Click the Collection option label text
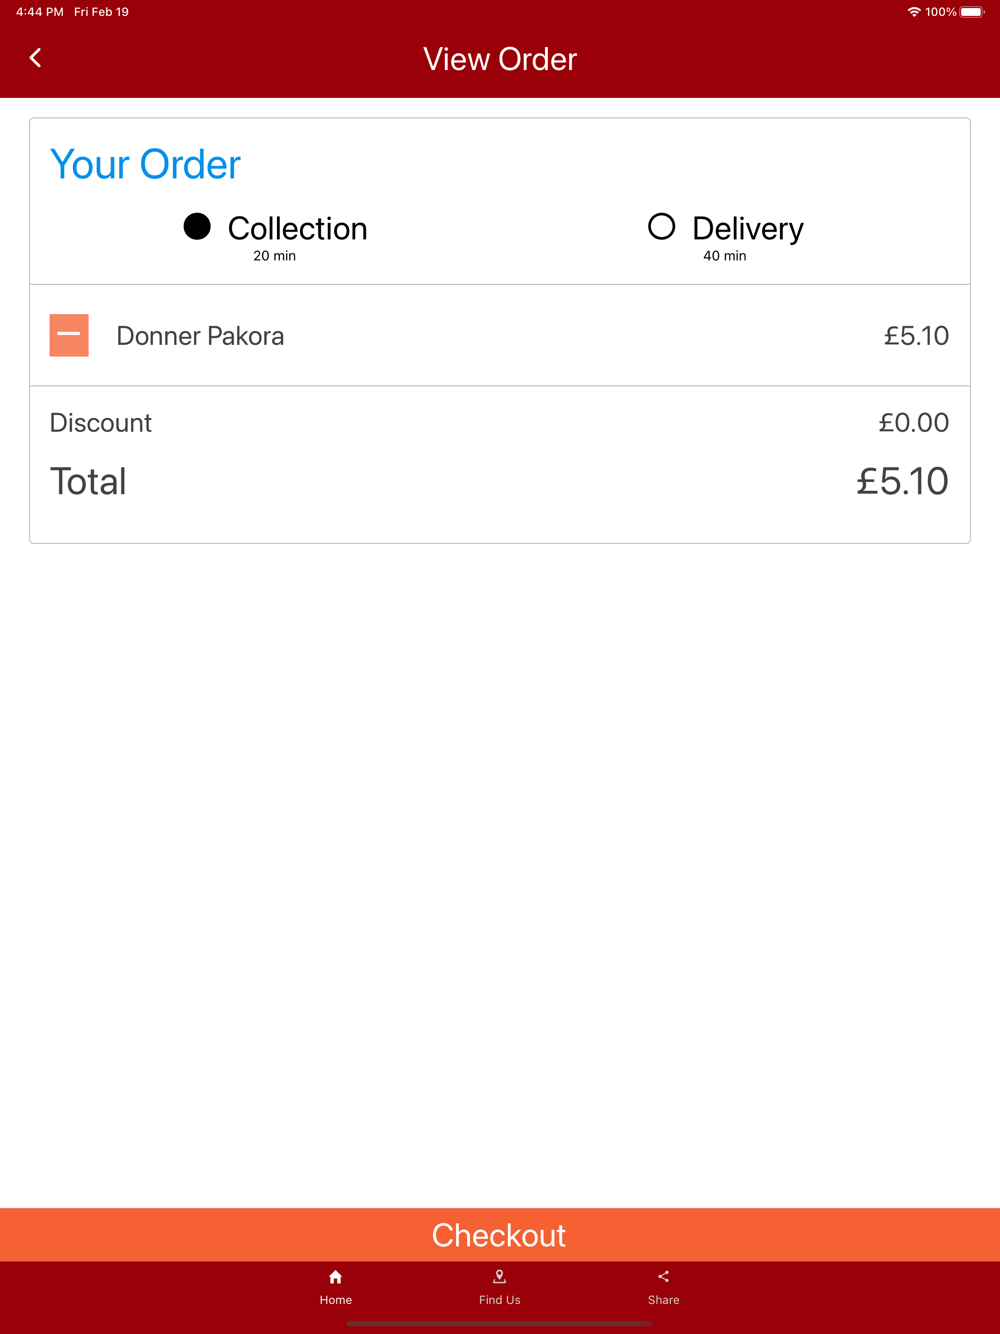The image size is (1000, 1334). [297, 229]
